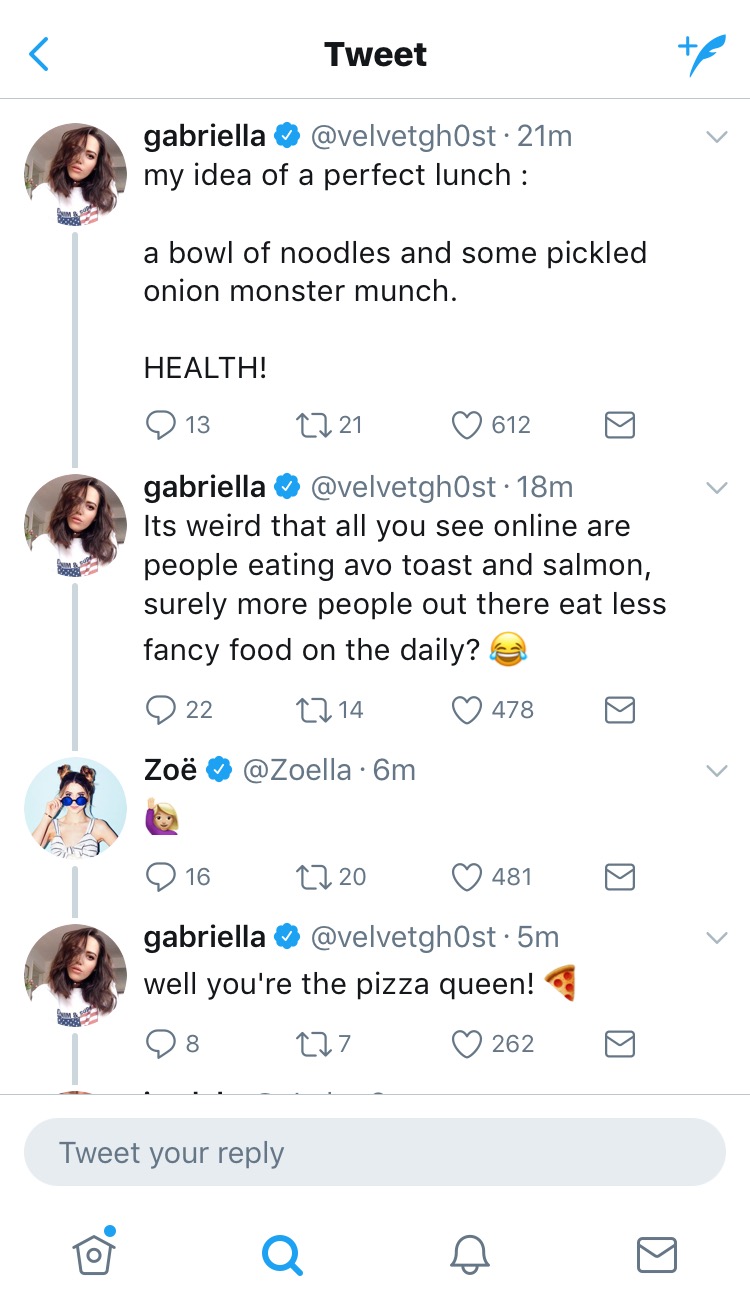View Zoë's profile picture
Image resolution: width=750 pixels, height=1299 pixels.
click(x=76, y=808)
